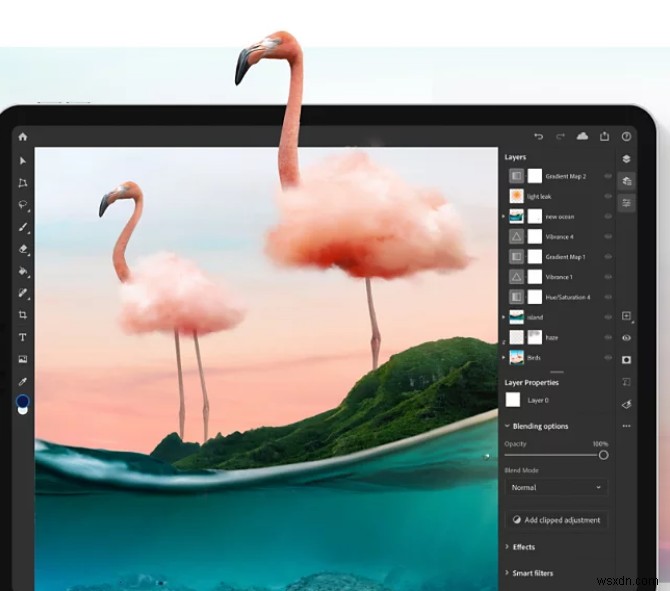The height and width of the screenshot is (591, 670).
Task: Open the Place Image tool
Action: coord(23,359)
